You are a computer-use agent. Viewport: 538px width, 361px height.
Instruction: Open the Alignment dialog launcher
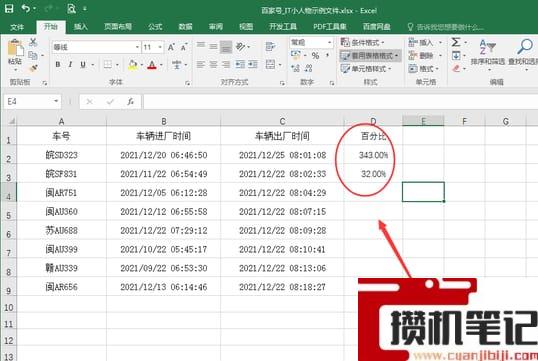click(282, 83)
